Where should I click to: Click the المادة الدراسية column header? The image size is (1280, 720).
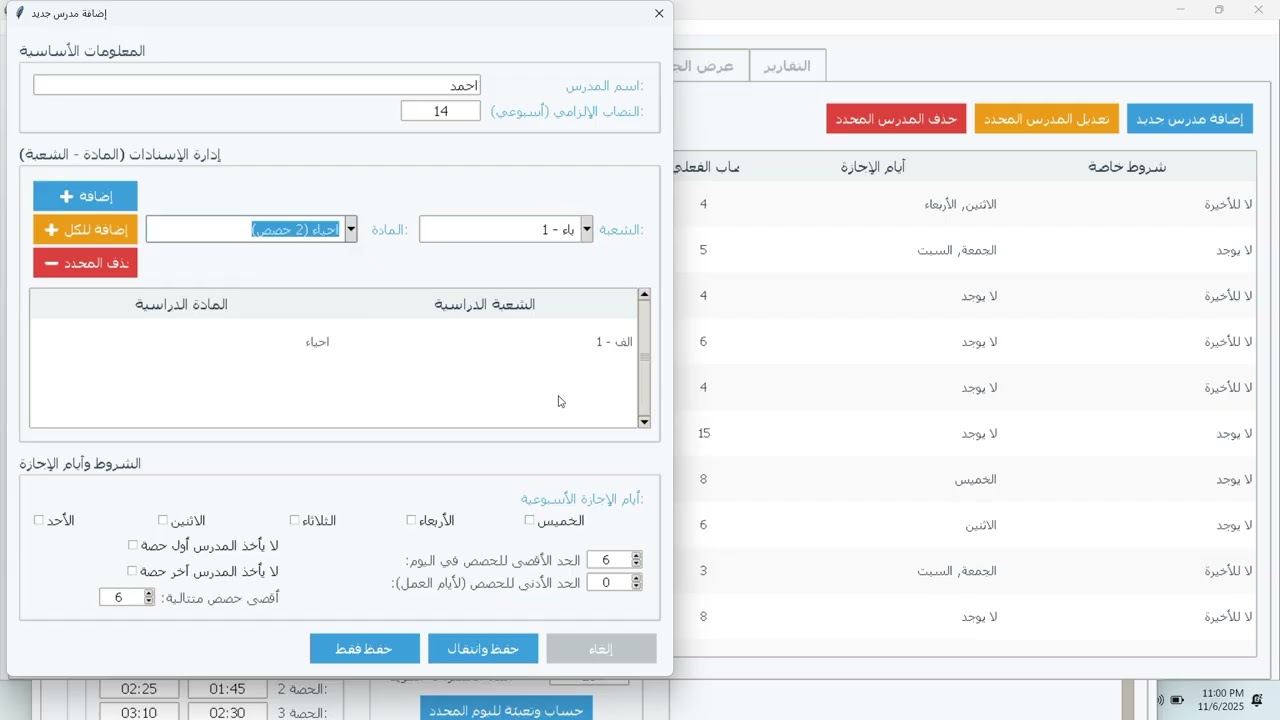coord(182,304)
